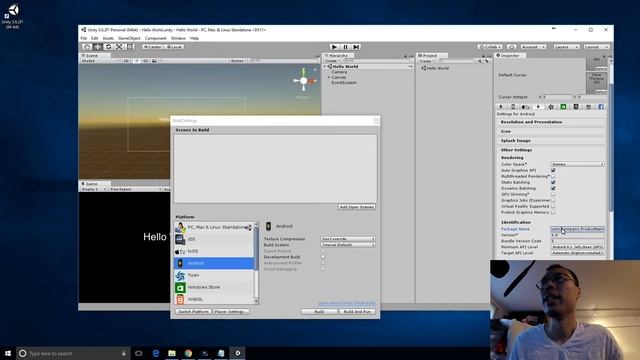The width and height of the screenshot is (640, 360).
Task: Toggle Graphics Jobs (Experimental) checkbox
Action: click(553, 200)
